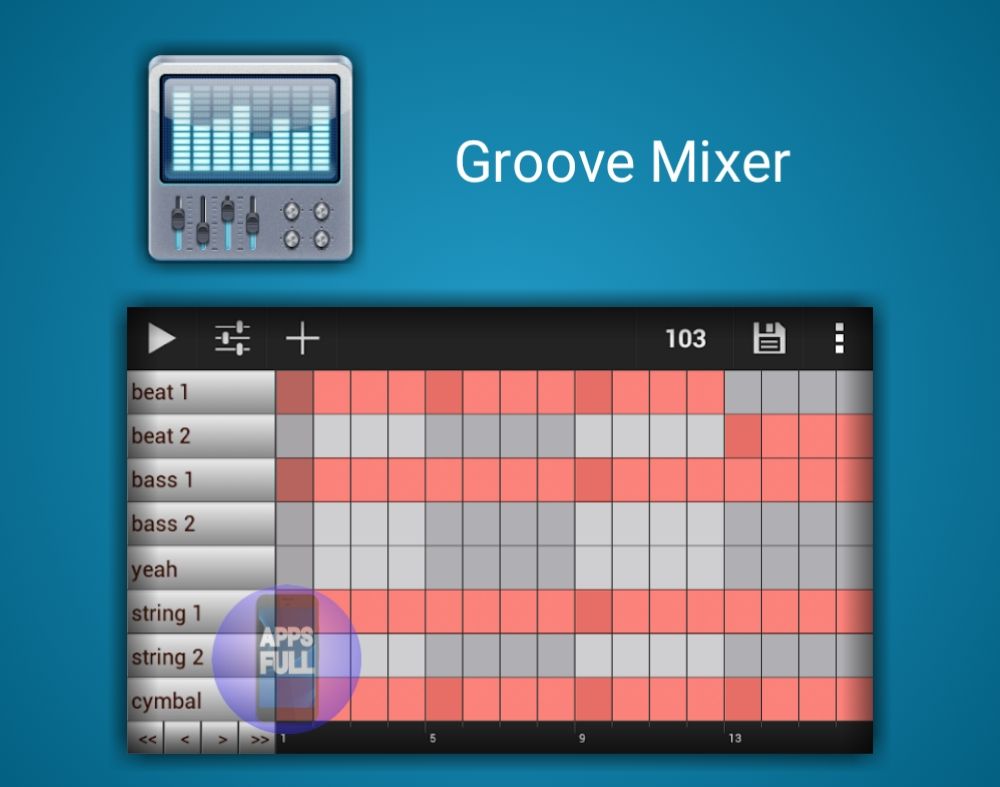Select the string 1 track label
This screenshot has height=787, width=1000.
202,612
